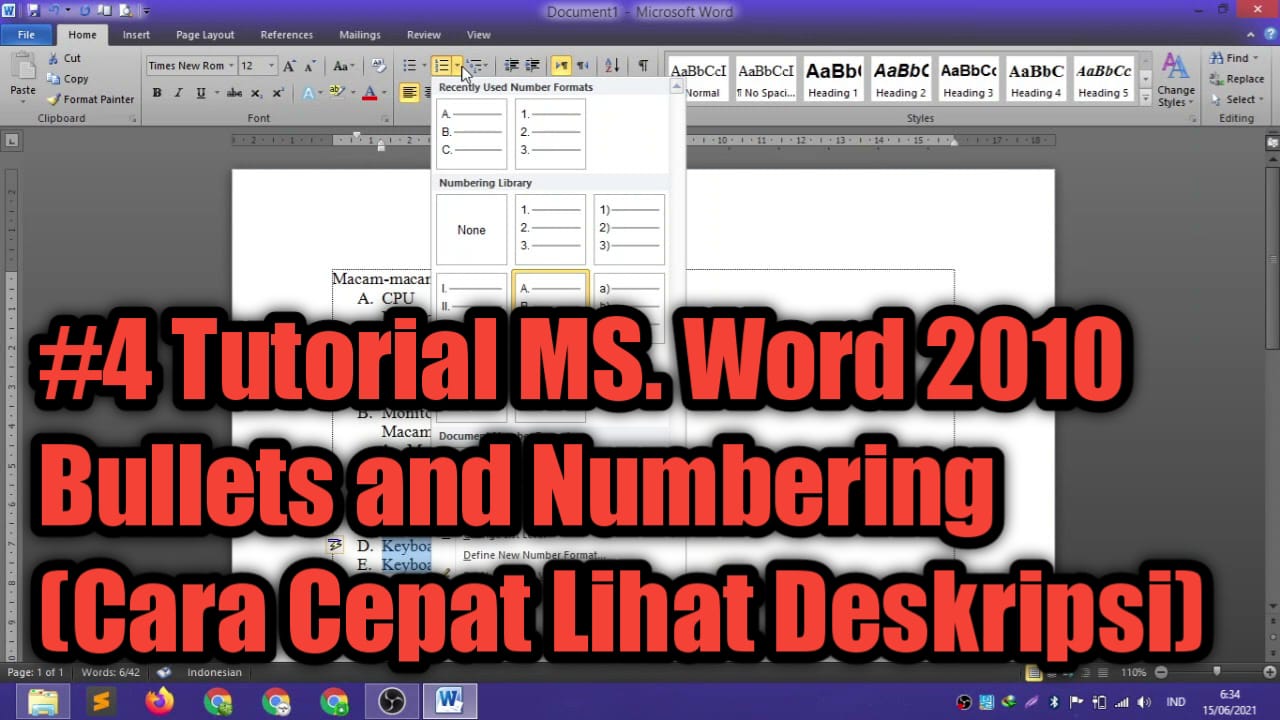The width and height of the screenshot is (1280, 720).
Task: Pick text highlight color
Action: 337,93
